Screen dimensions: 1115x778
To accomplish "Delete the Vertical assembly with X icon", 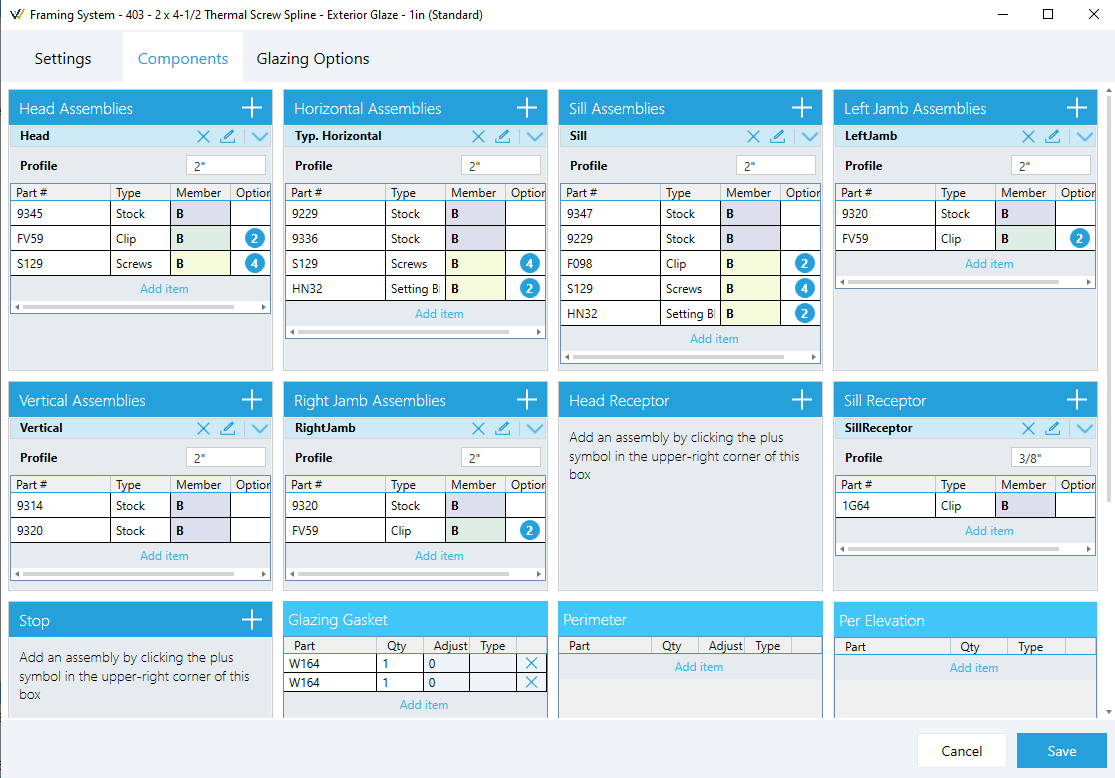I will tap(203, 428).
